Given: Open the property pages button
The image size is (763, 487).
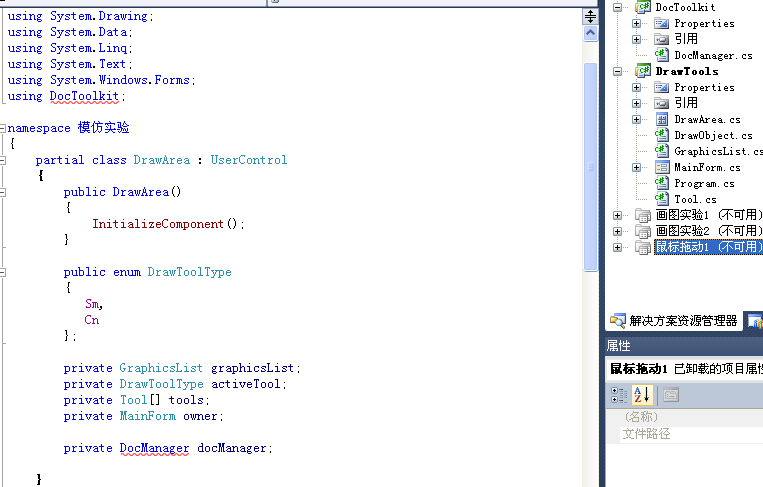Looking at the screenshot, I should (x=671, y=395).
